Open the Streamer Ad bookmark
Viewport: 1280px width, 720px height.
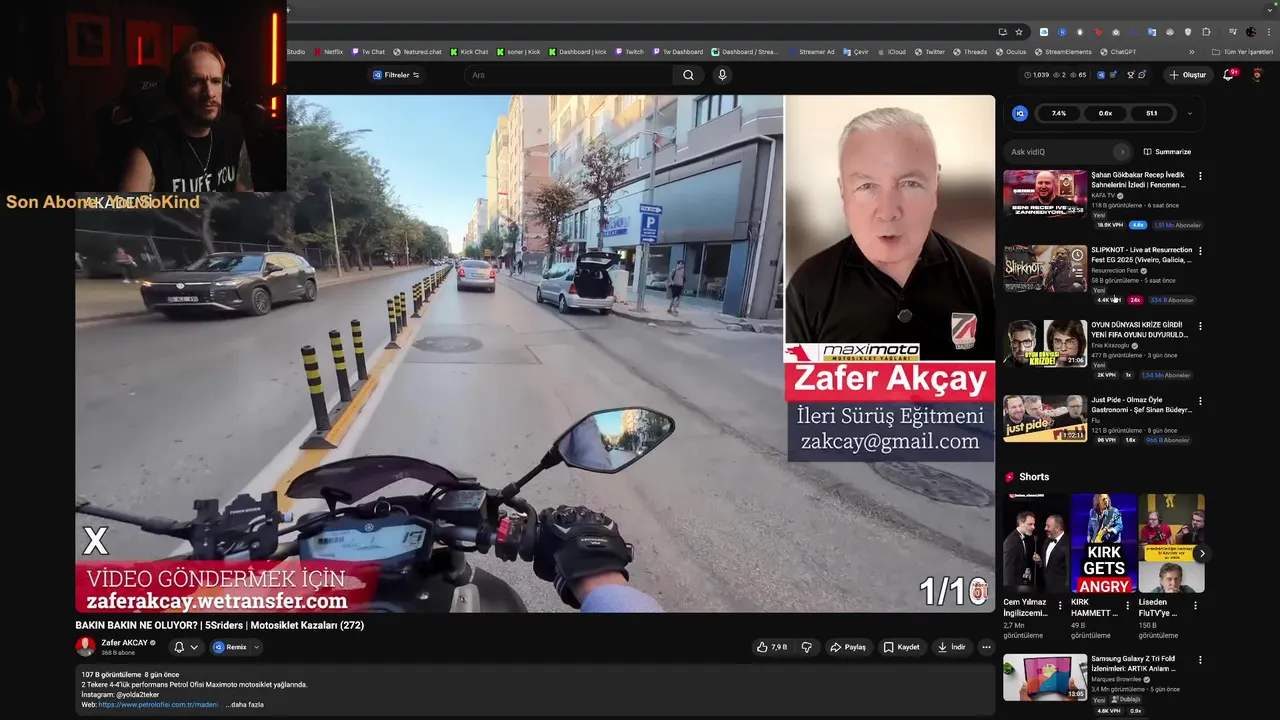click(x=811, y=52)
